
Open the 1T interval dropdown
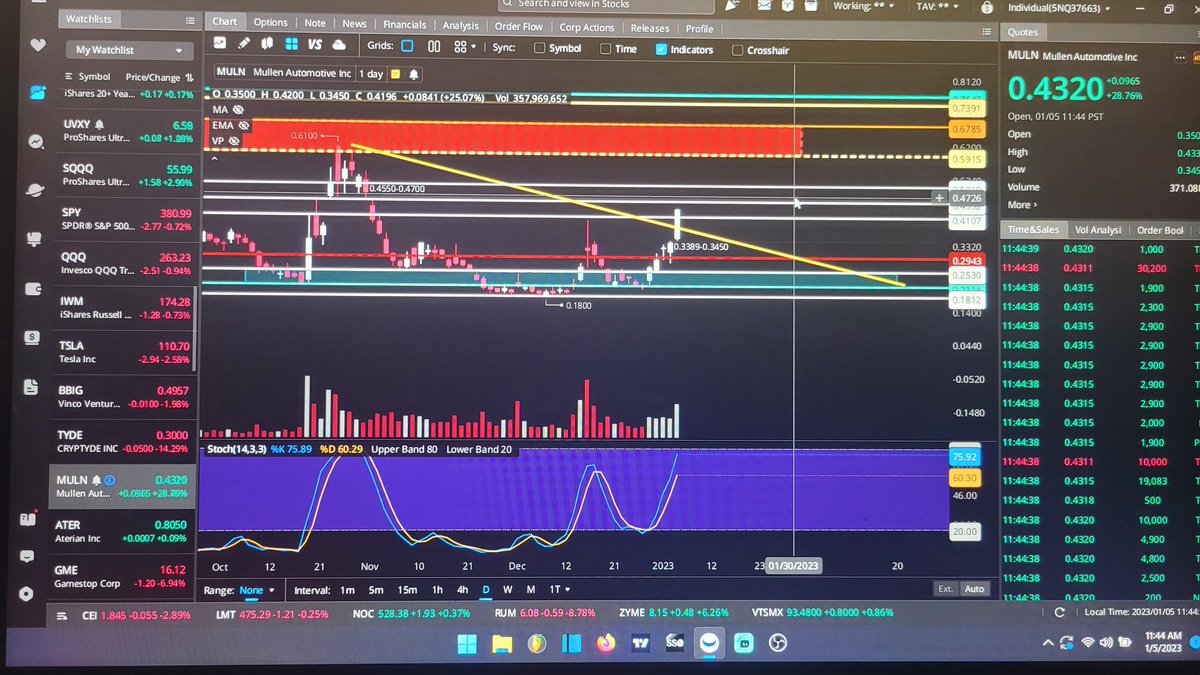pyautogui.click(x=560, y=590)
